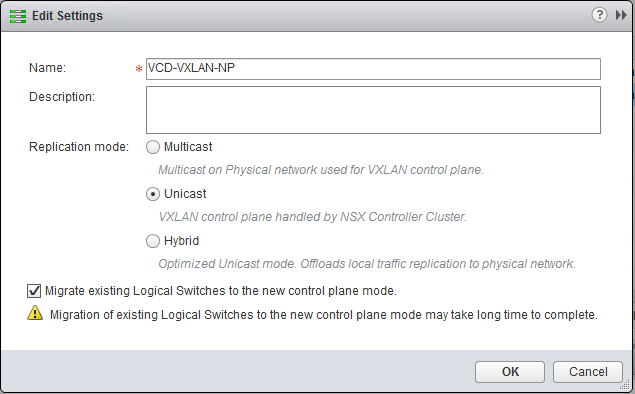Click the migration may take long time warning
The width and height of the screenshot is (635, 394).
[324, 315]
